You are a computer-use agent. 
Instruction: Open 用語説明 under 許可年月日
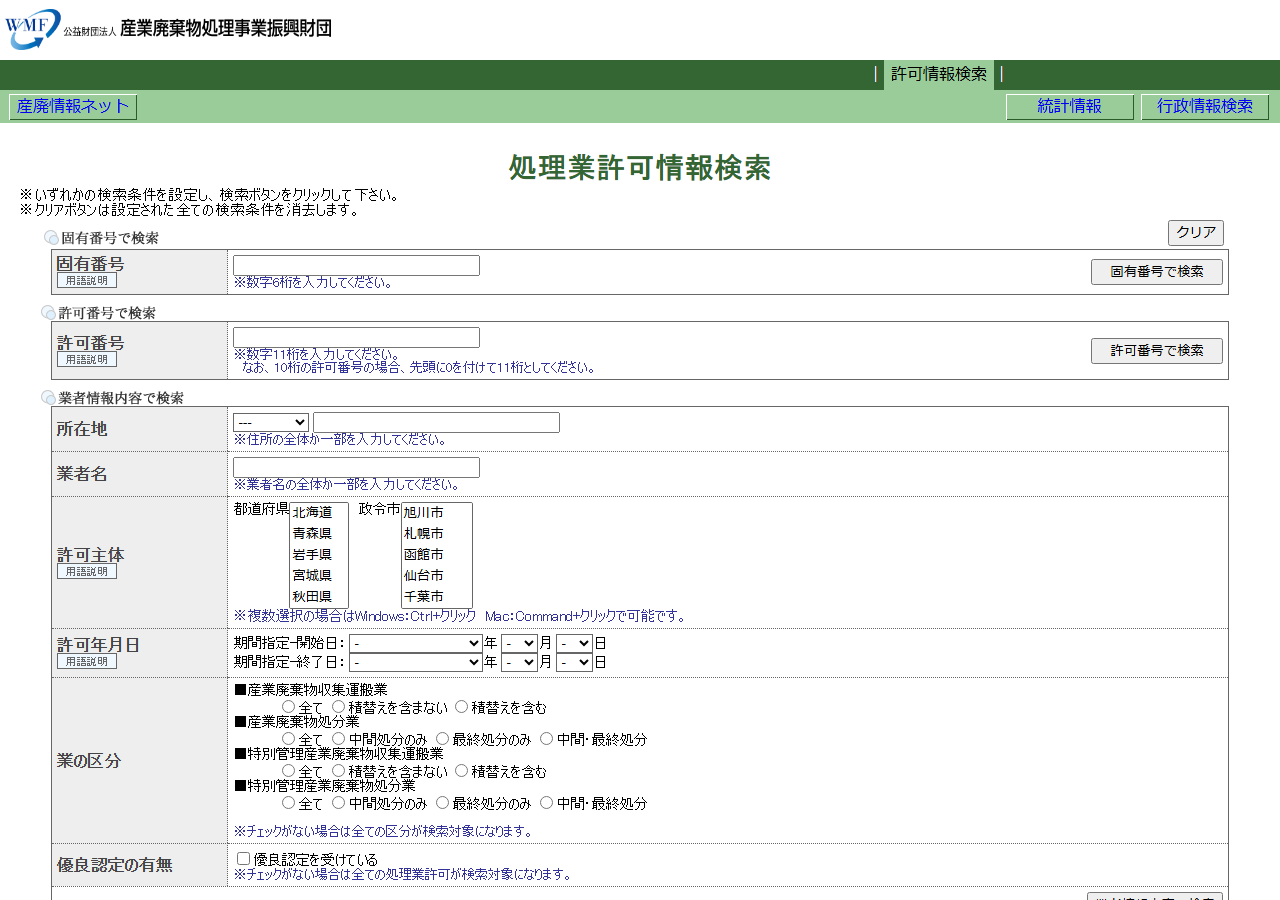coord(87,661)
